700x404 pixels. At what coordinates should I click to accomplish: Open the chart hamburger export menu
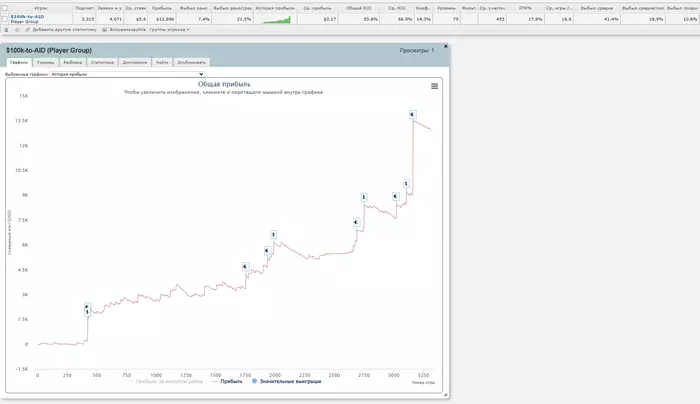click(x=434, y=86)
